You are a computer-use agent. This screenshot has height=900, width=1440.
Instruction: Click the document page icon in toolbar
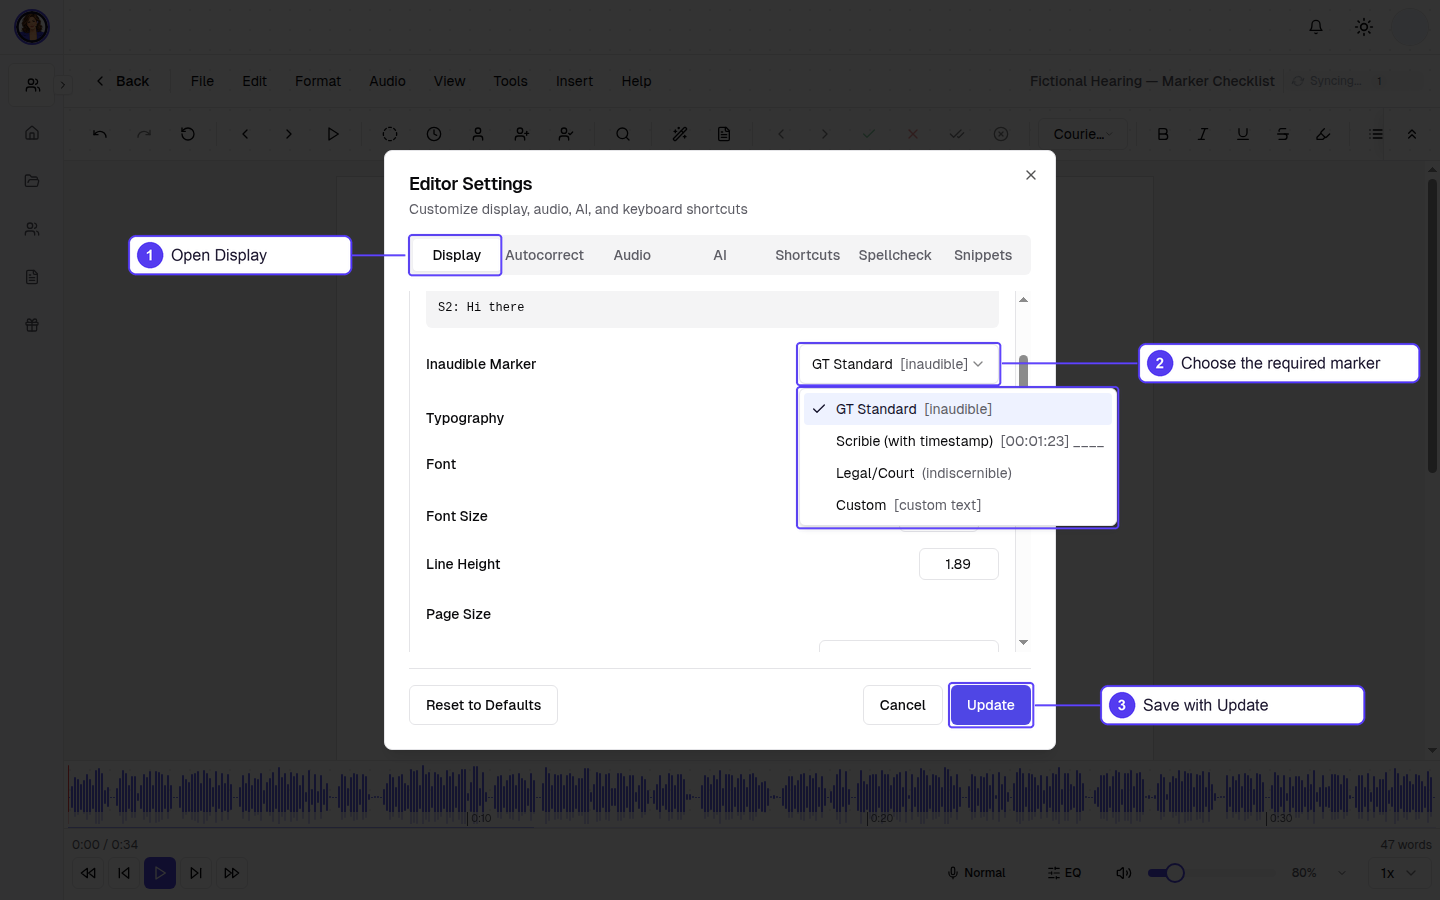724,134
